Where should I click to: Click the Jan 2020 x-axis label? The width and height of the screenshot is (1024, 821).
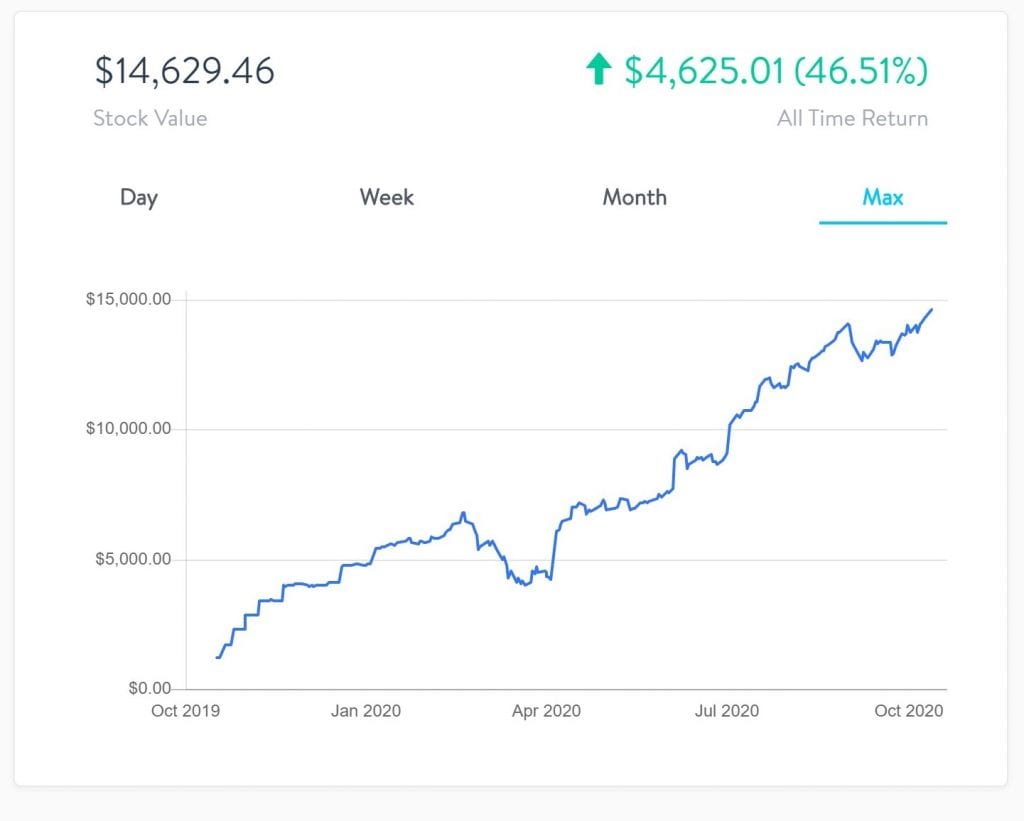(x=366, y=711)
